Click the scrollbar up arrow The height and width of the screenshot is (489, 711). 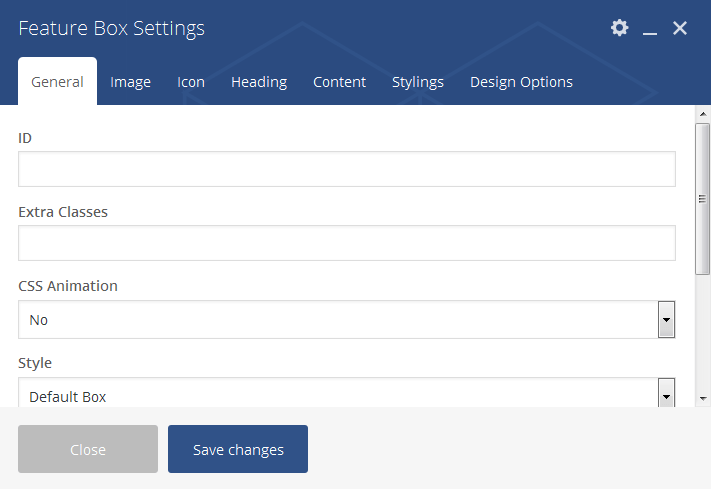tap(703, 114)
